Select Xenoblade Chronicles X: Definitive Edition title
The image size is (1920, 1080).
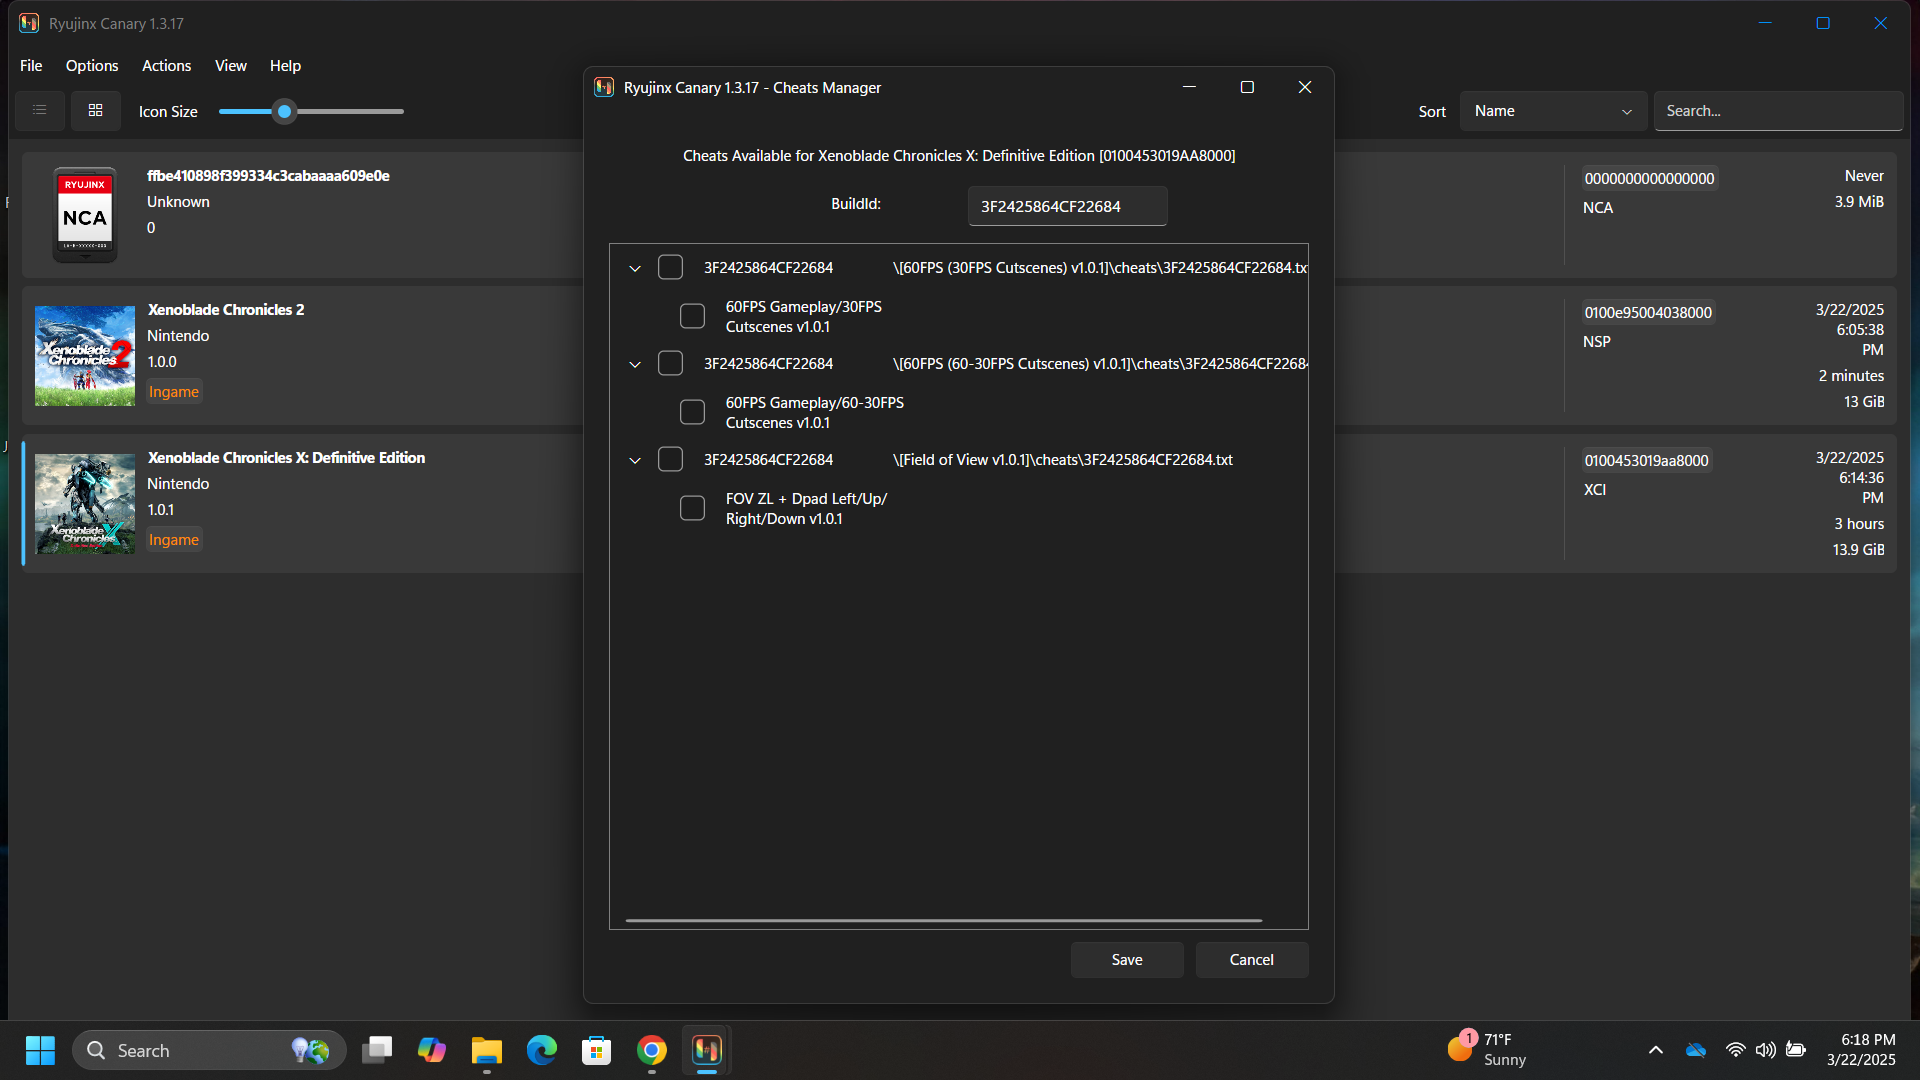coord(286,458)
